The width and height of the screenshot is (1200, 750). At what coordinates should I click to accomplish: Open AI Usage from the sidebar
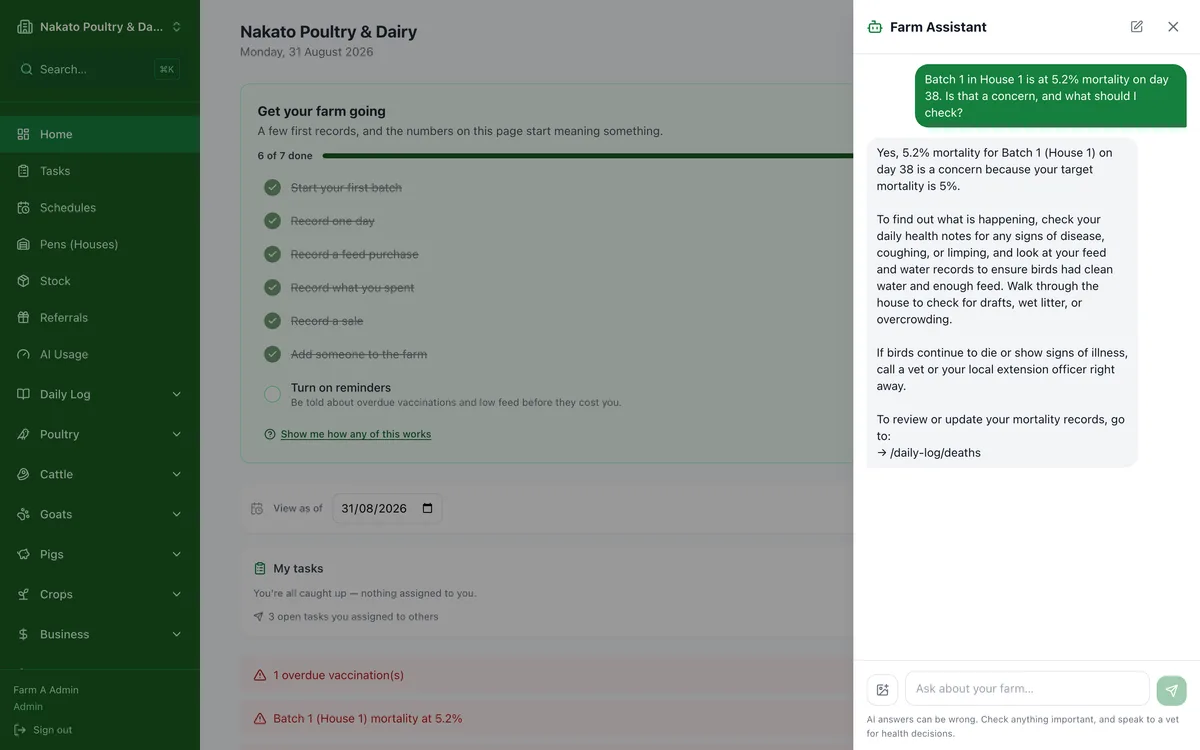coord(100,354)
